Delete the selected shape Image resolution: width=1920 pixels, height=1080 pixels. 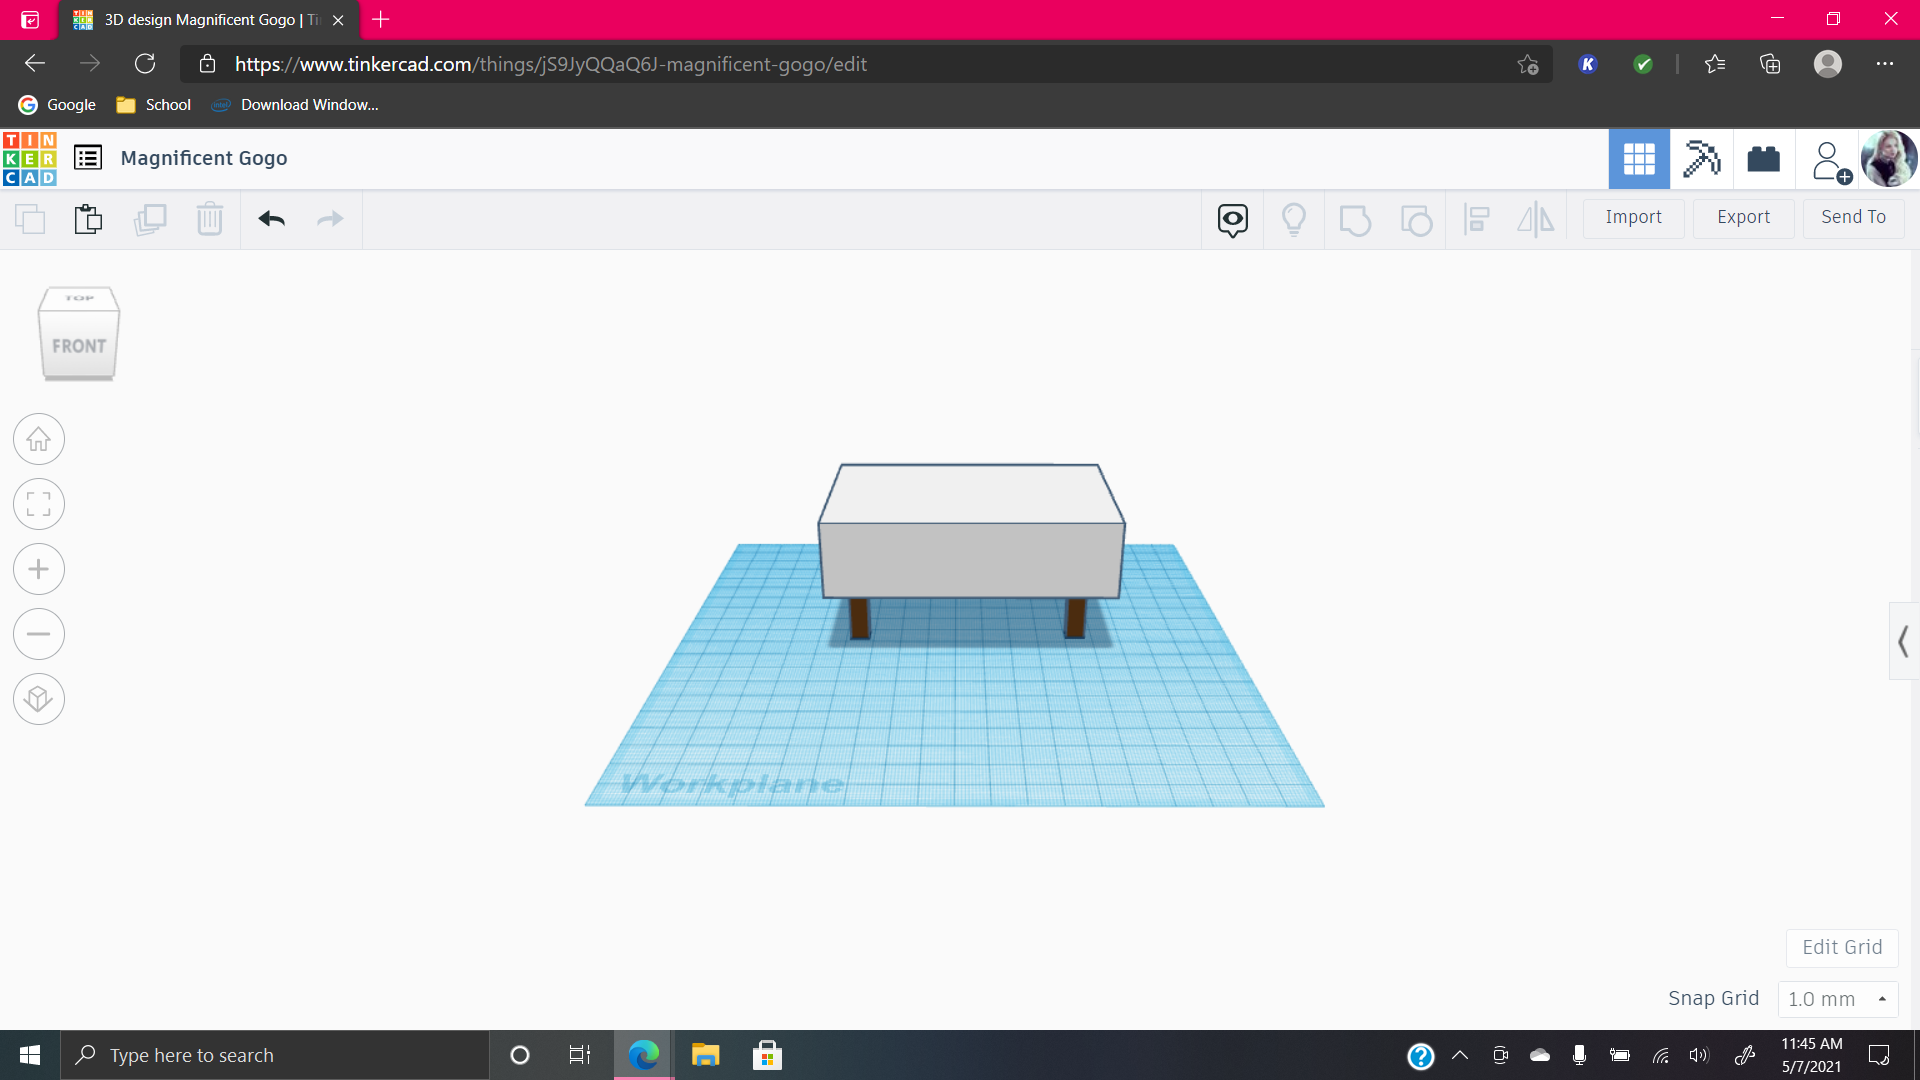(210, 219)
